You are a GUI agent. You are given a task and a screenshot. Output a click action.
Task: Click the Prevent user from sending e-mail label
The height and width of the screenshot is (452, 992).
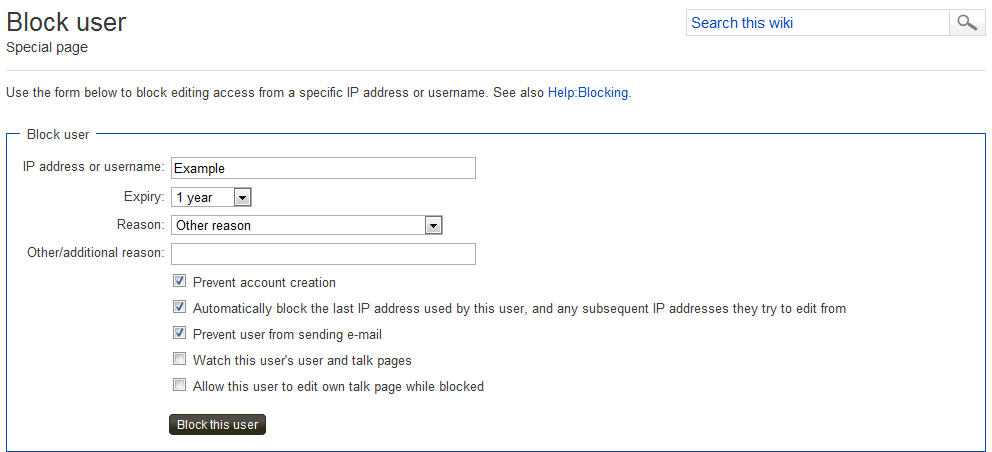pyautogui.click(x=287, y=335)
